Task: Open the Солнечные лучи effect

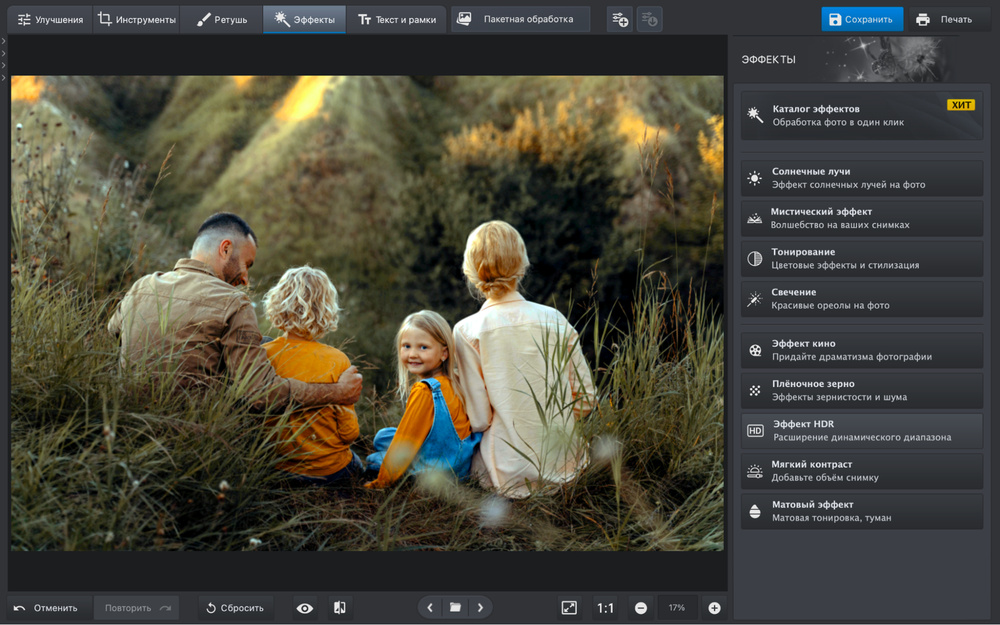Action: click(861, 178)
